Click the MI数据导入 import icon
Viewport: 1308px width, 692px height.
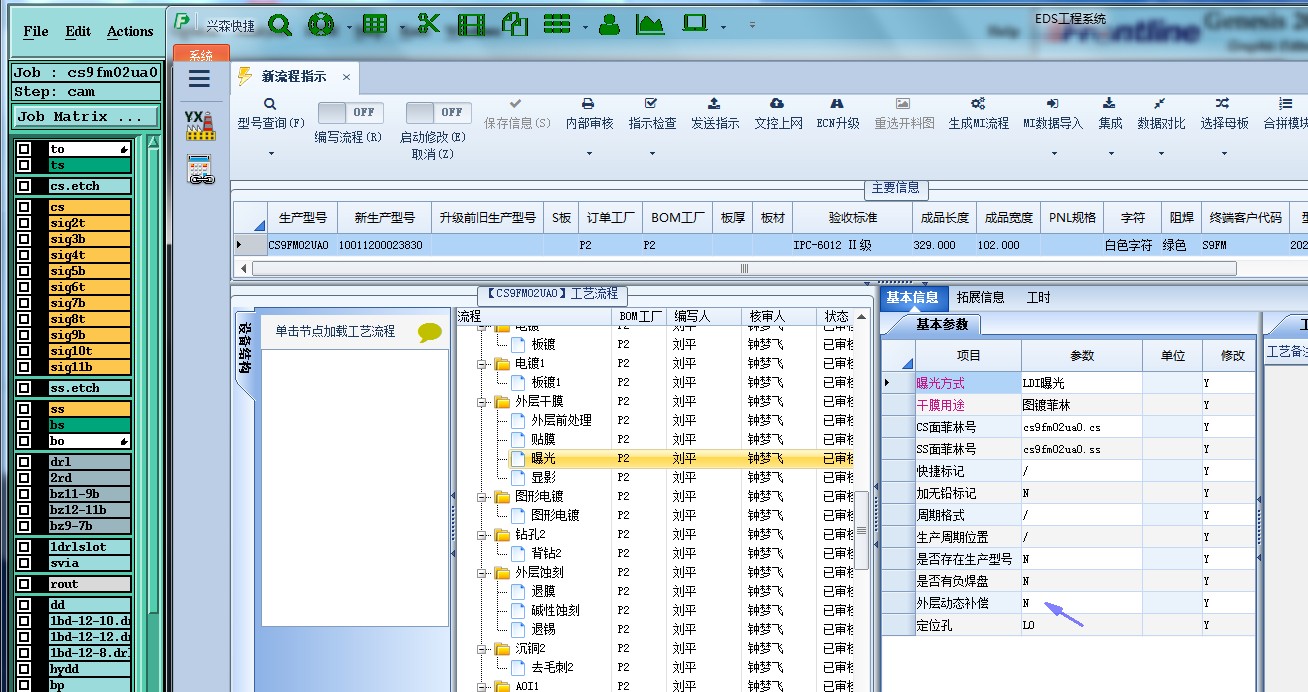click(x=1053, y=103)
